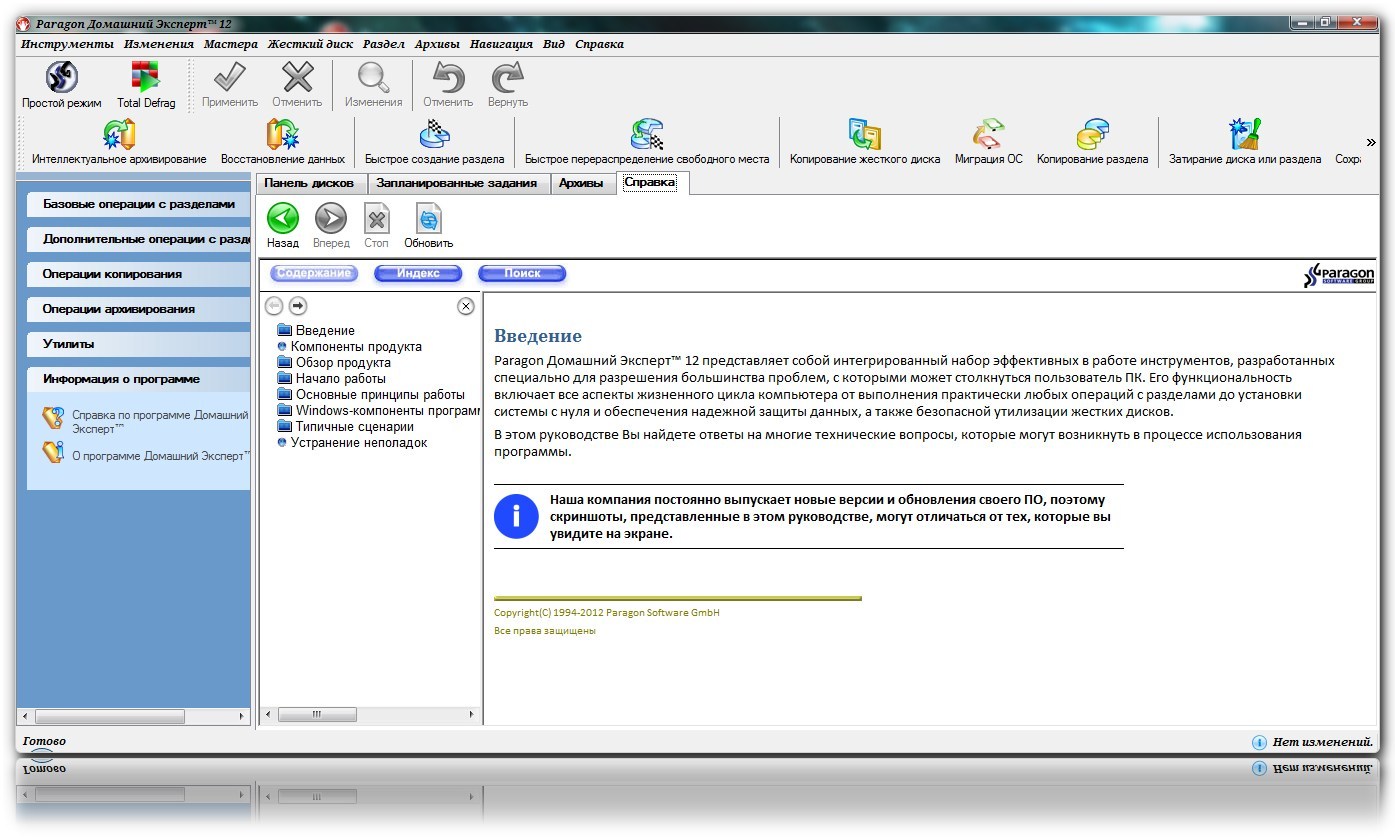
Task: Click the help contents horizontal scrollbar
Action: click(370, 715)
